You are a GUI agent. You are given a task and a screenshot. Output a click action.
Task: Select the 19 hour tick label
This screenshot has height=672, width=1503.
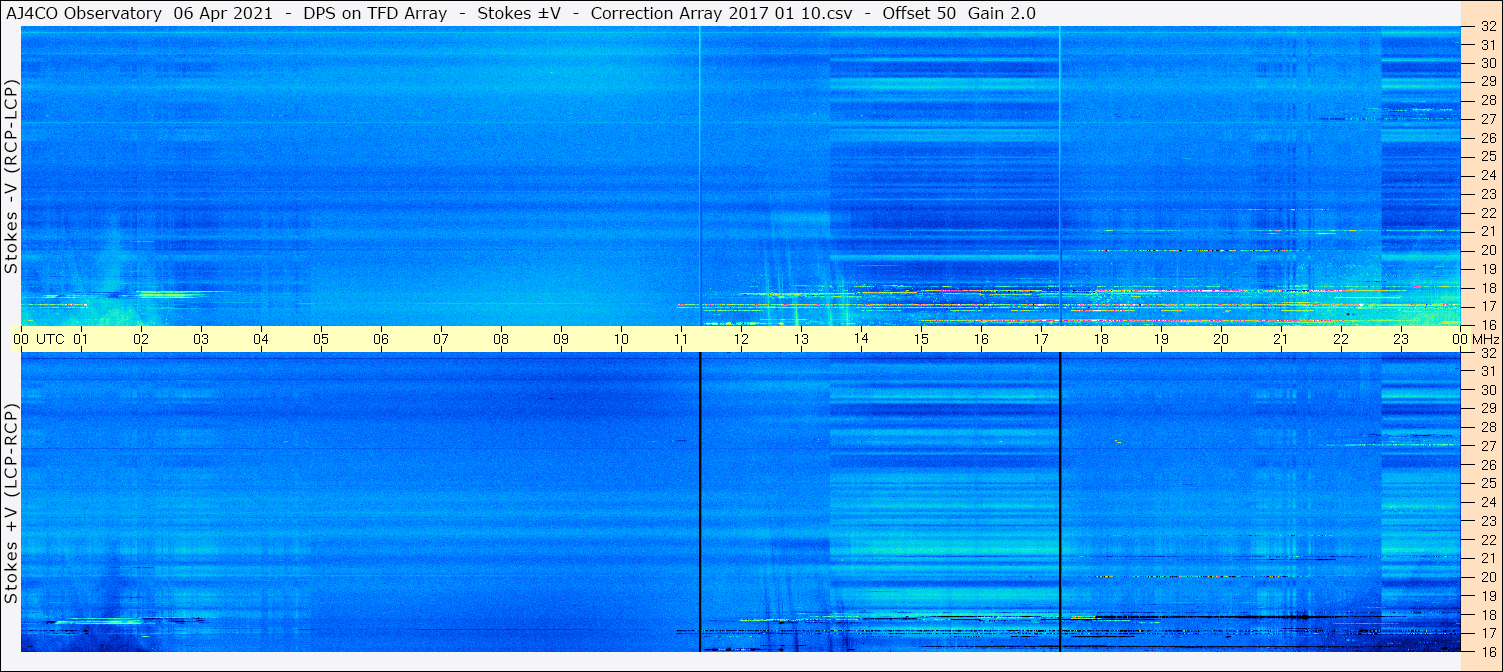pyautogui.click(x=1161, y=339)
